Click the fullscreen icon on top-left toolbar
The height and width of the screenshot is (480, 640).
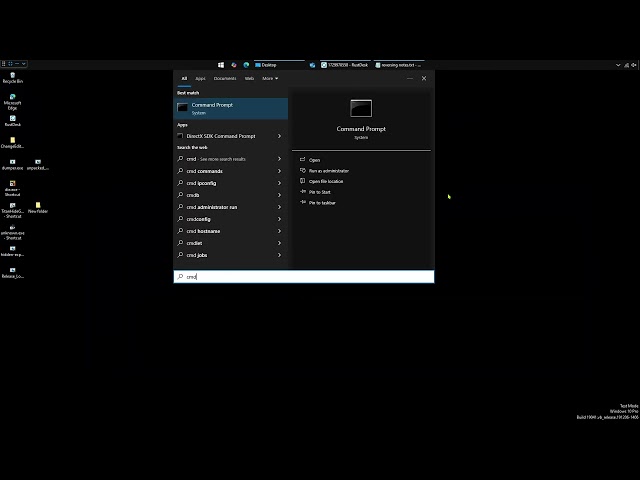pos(11,64)
